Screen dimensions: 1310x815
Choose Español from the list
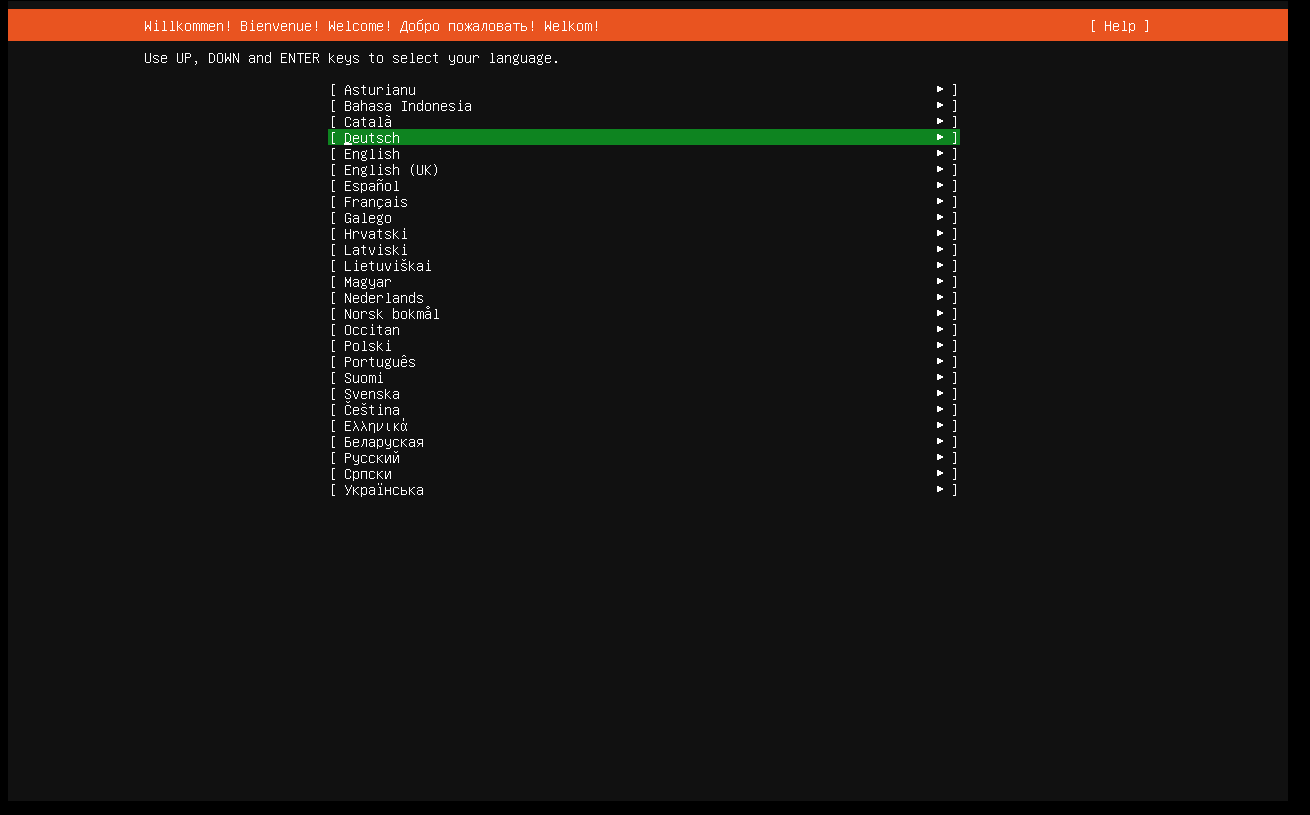point(371,186)
